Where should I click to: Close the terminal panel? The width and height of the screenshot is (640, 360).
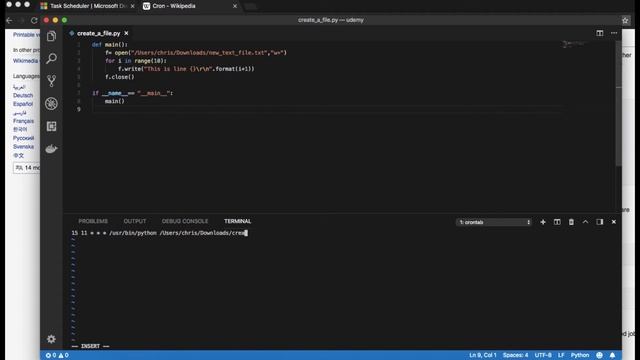click(x=613, y=222)
